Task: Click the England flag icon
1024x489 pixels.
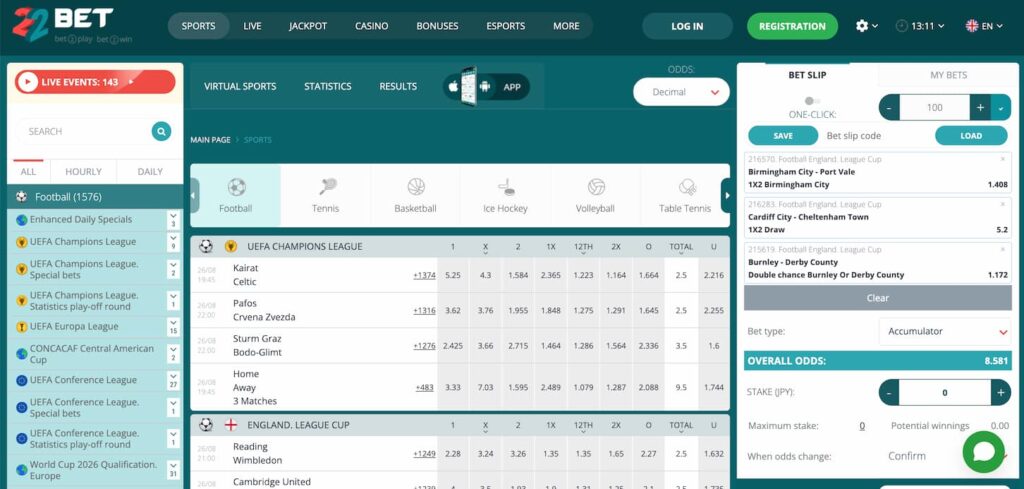Action: (231, 425)
